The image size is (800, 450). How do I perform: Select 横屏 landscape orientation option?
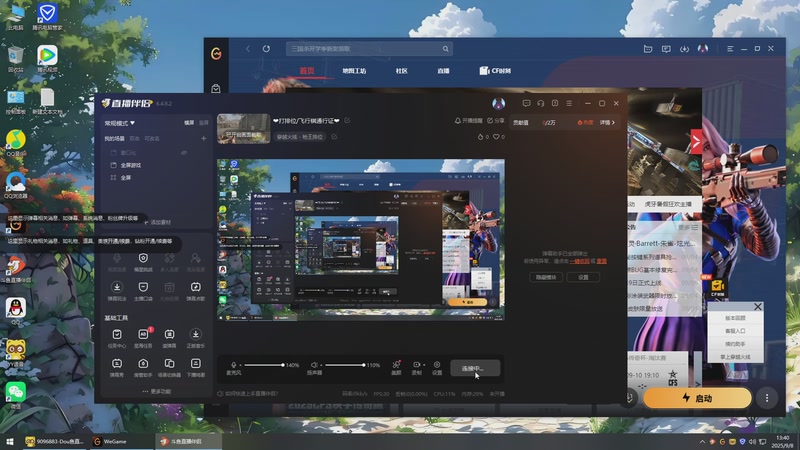189,123
